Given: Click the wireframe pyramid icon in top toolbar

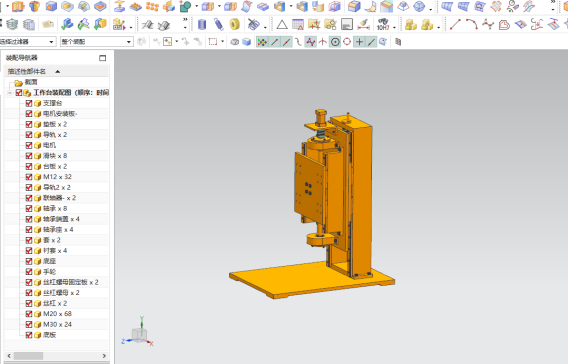Looking at the screenshot, I should [403, 6].
